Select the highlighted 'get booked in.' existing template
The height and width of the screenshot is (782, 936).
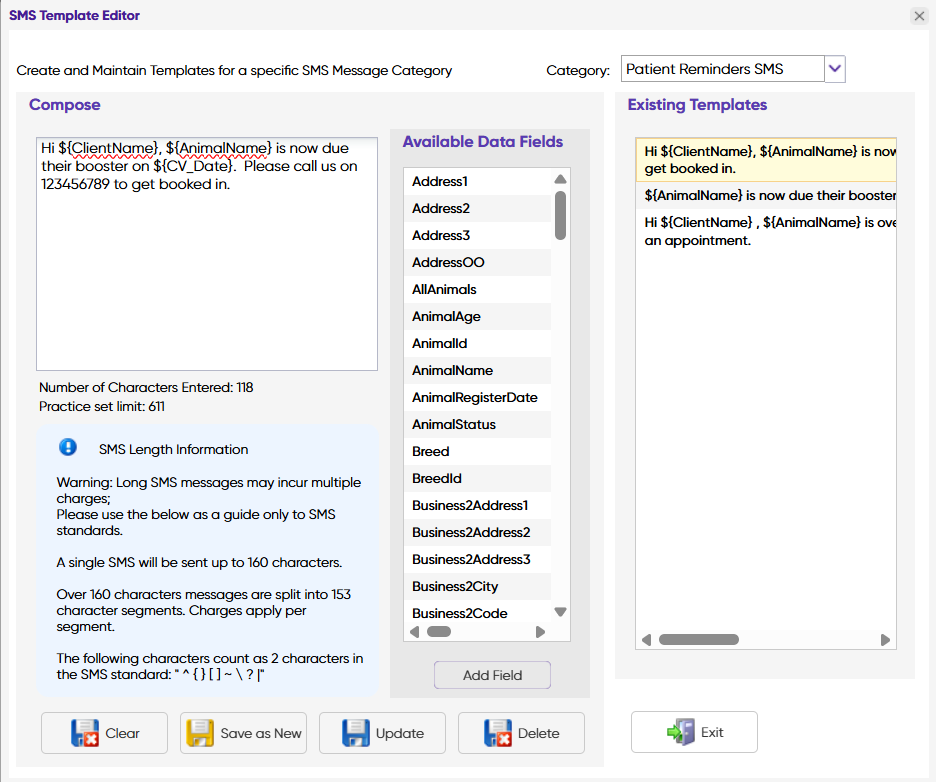click(766, 159)
